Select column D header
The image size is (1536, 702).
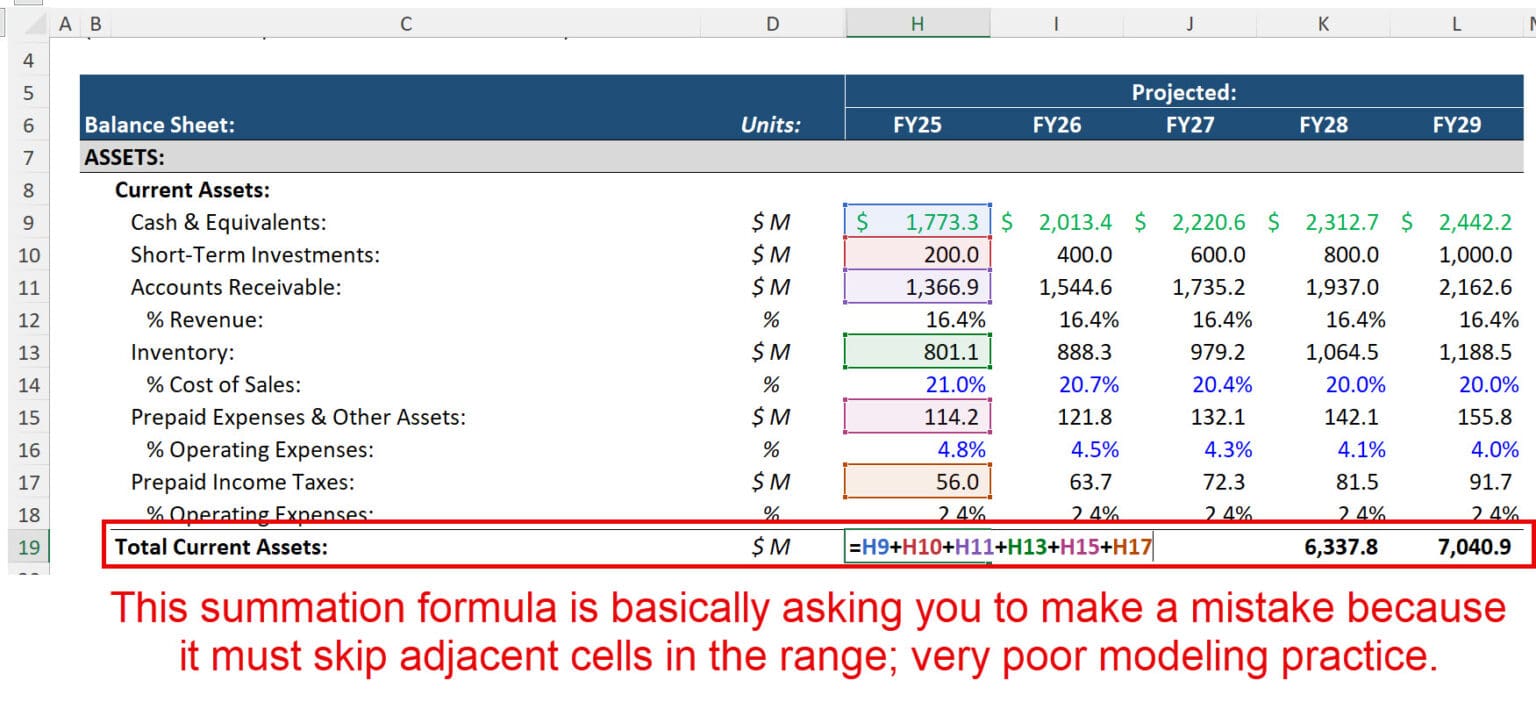(772, 22)
